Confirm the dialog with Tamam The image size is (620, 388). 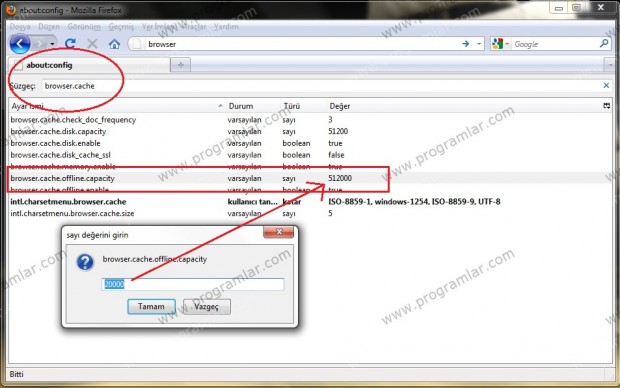coord(151,307)
